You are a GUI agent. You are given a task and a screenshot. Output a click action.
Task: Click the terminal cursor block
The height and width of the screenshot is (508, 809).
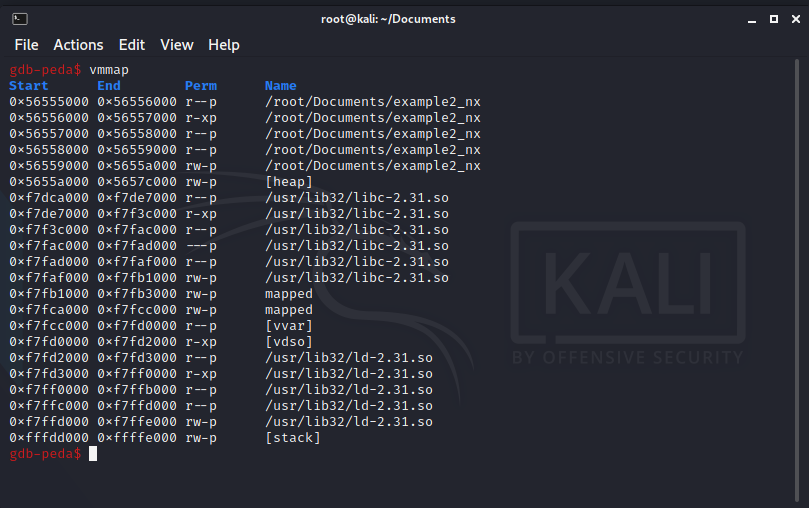(93, 454)
